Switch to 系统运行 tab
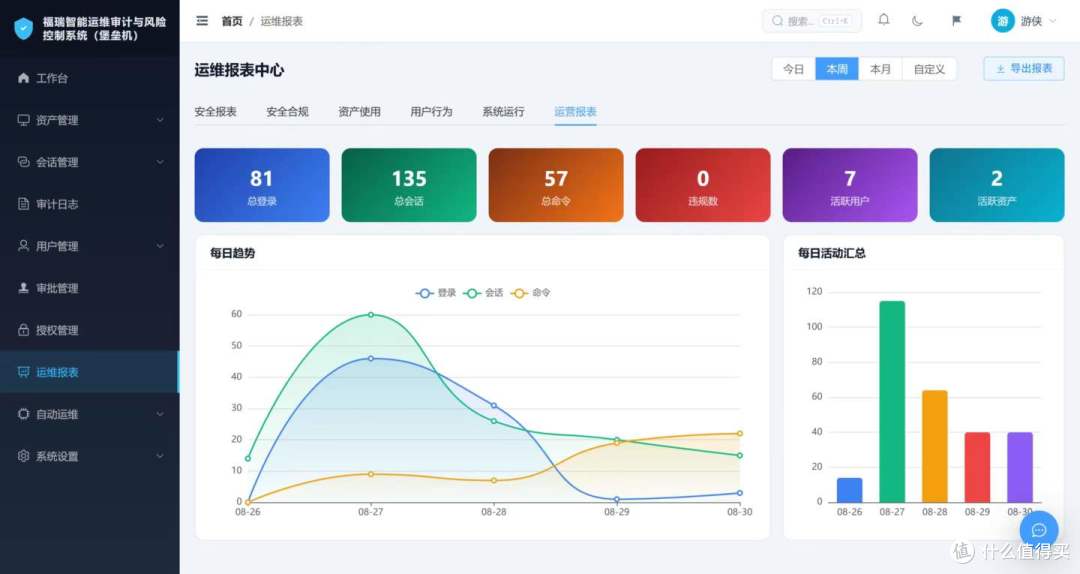This screenshot has width=1080, height=574. (503, 112)
